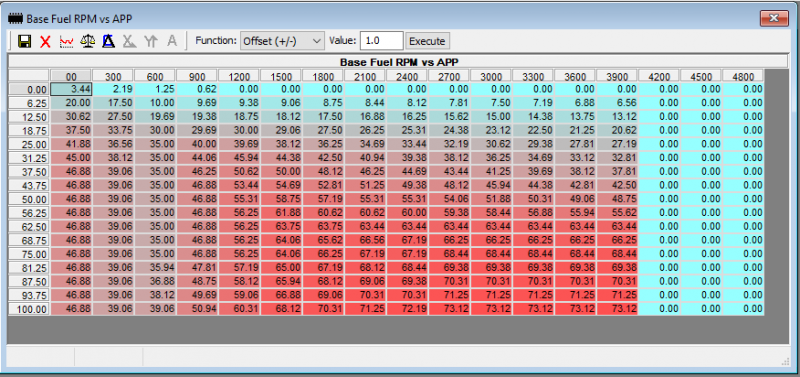Click the greyed X-axis toolbar icon
The image size is (800, 377).
pos(130,41)
